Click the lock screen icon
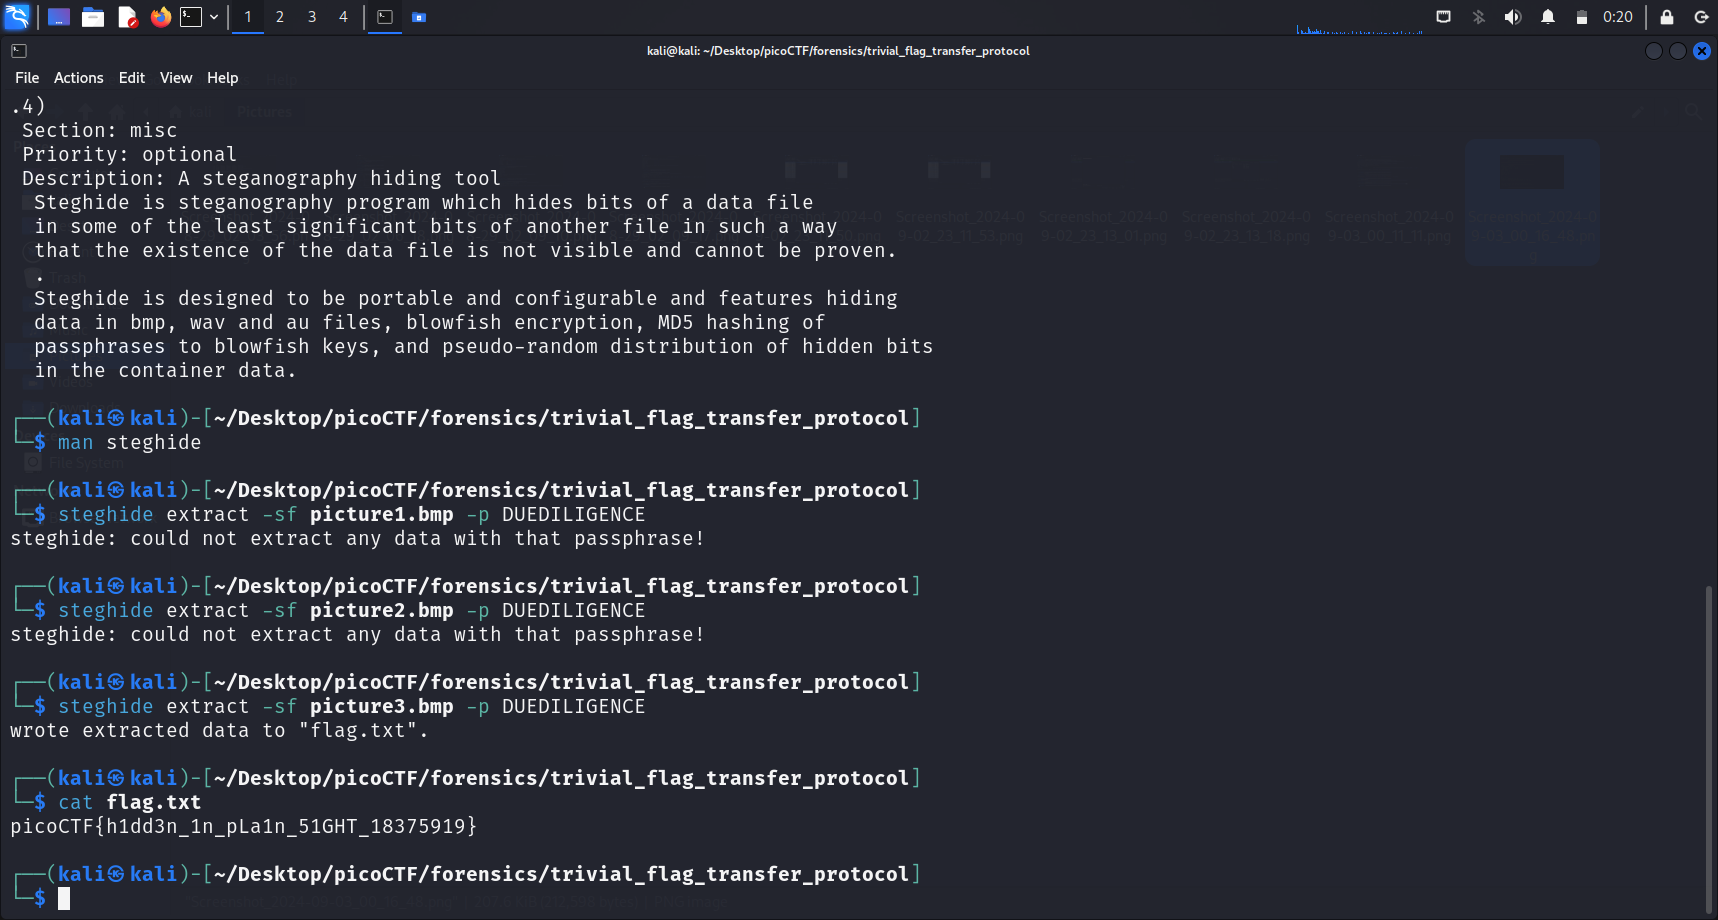Image resolution: width=1718 pixels, height=920 pixels. (x=1667, y=17)
